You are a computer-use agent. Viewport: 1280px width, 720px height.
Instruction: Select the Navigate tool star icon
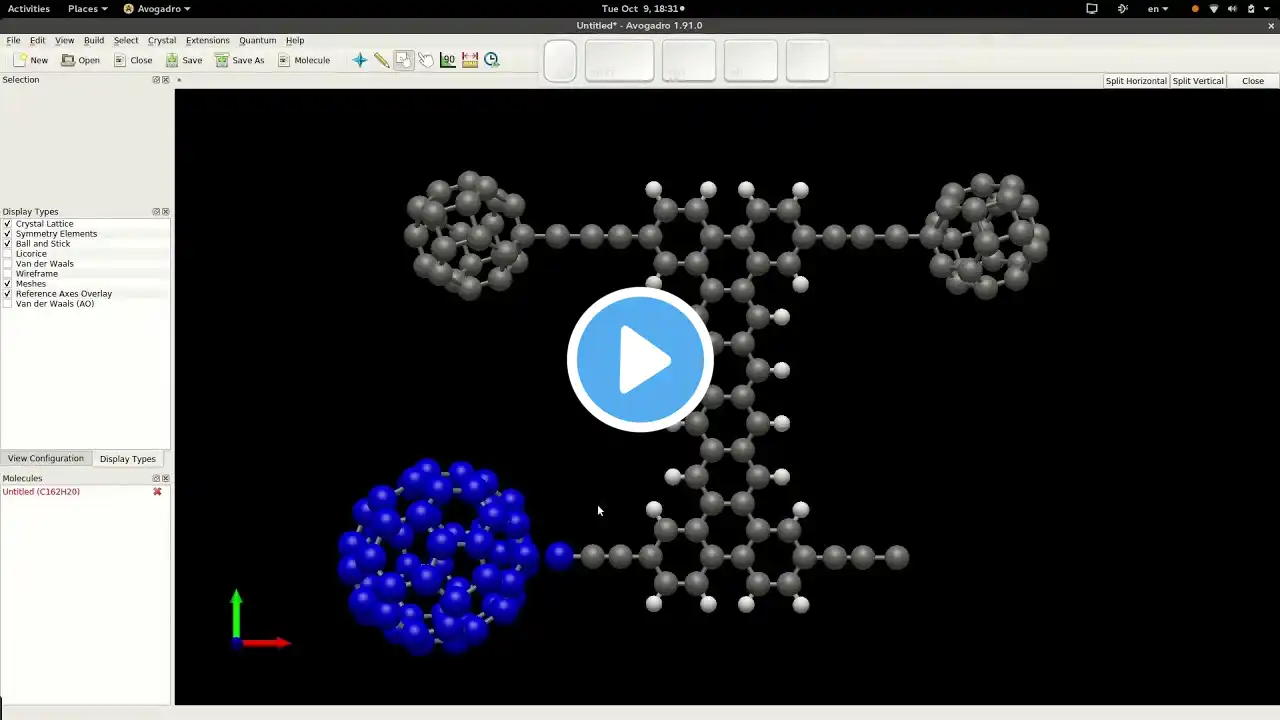point(360,60)
